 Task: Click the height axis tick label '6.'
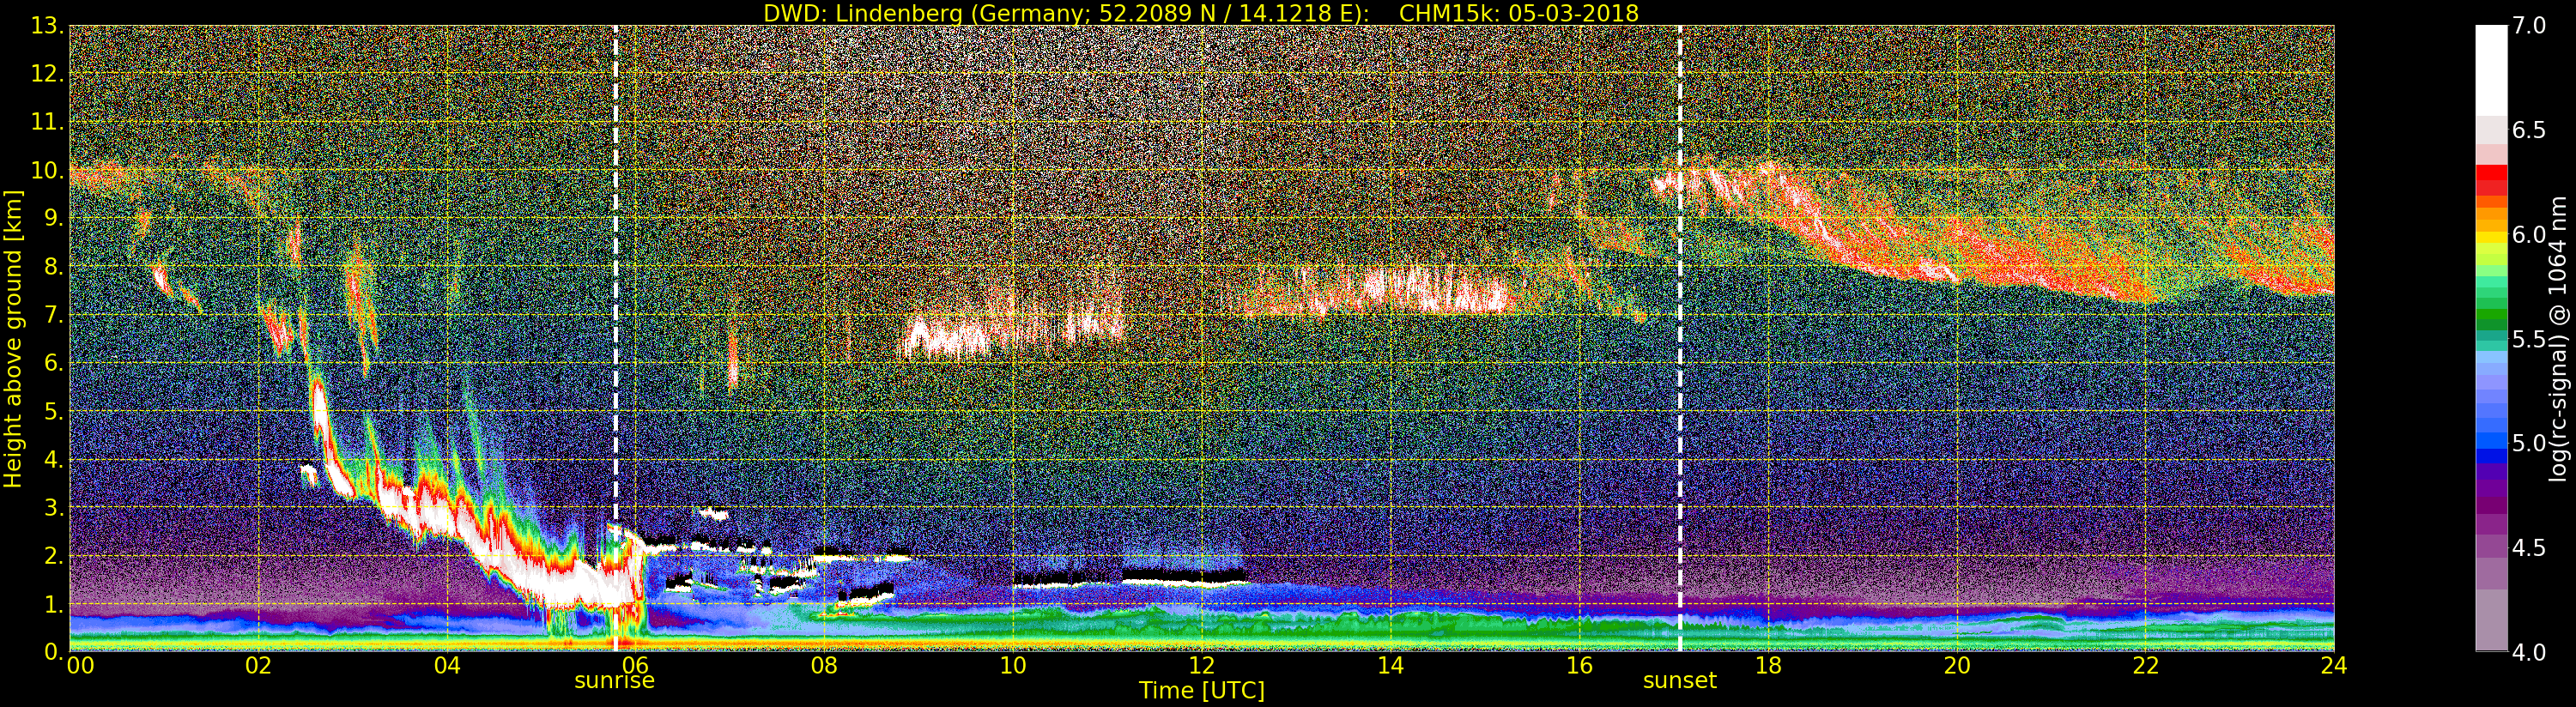click(x=53, y=362)
